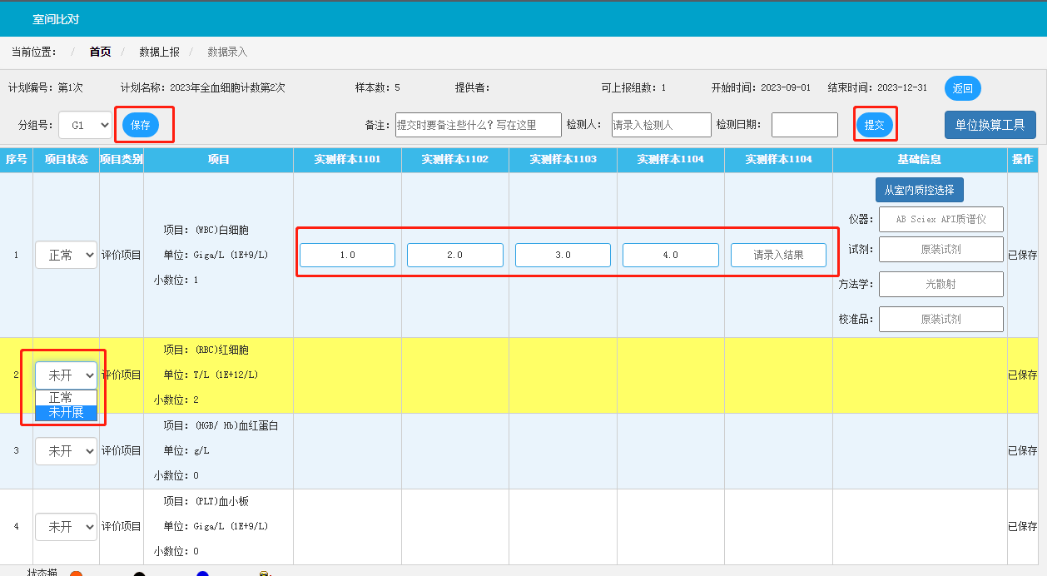
Task: Click the 校准品 calibrator field
Action: 941,319
